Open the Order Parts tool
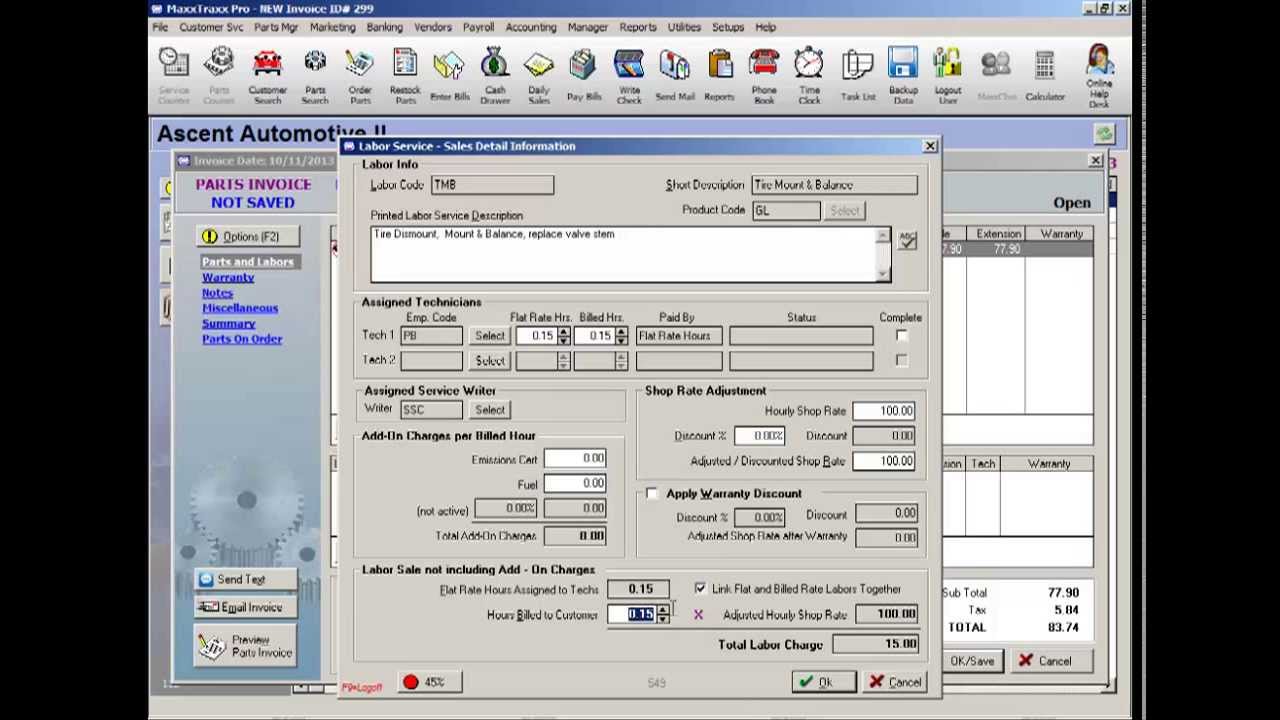 [360, 76]
